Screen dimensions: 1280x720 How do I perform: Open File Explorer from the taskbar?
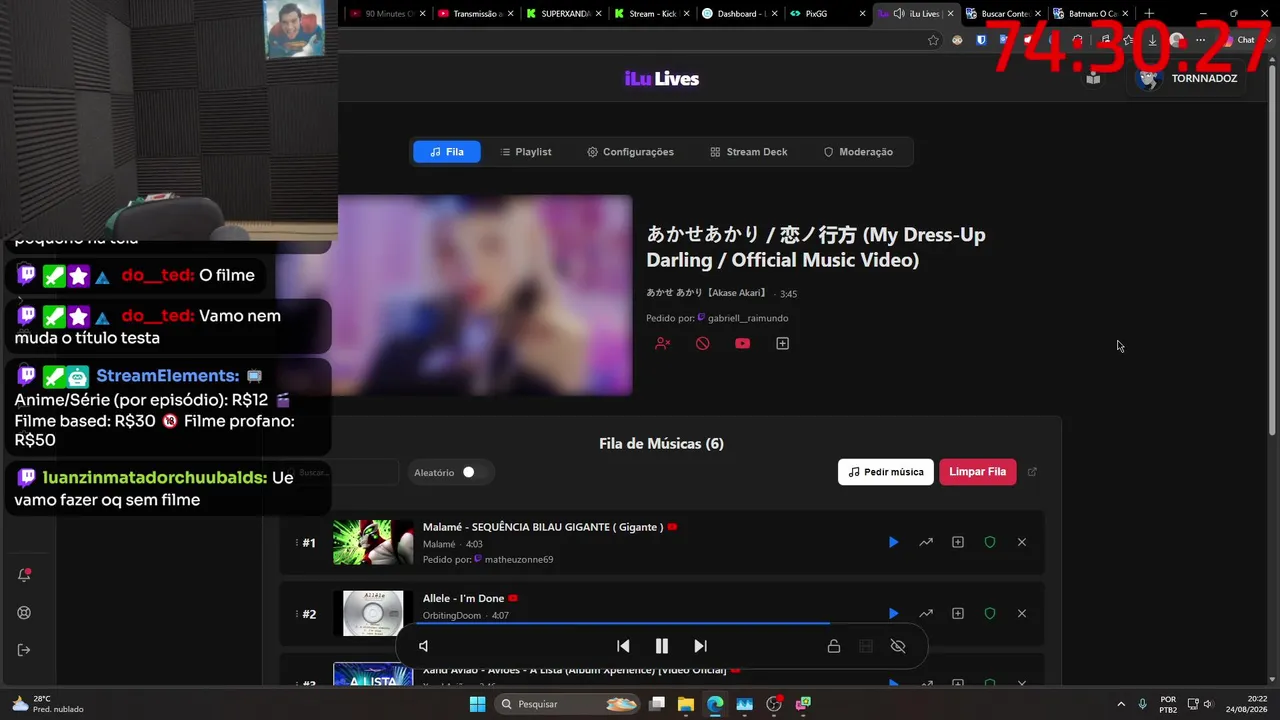686,704
